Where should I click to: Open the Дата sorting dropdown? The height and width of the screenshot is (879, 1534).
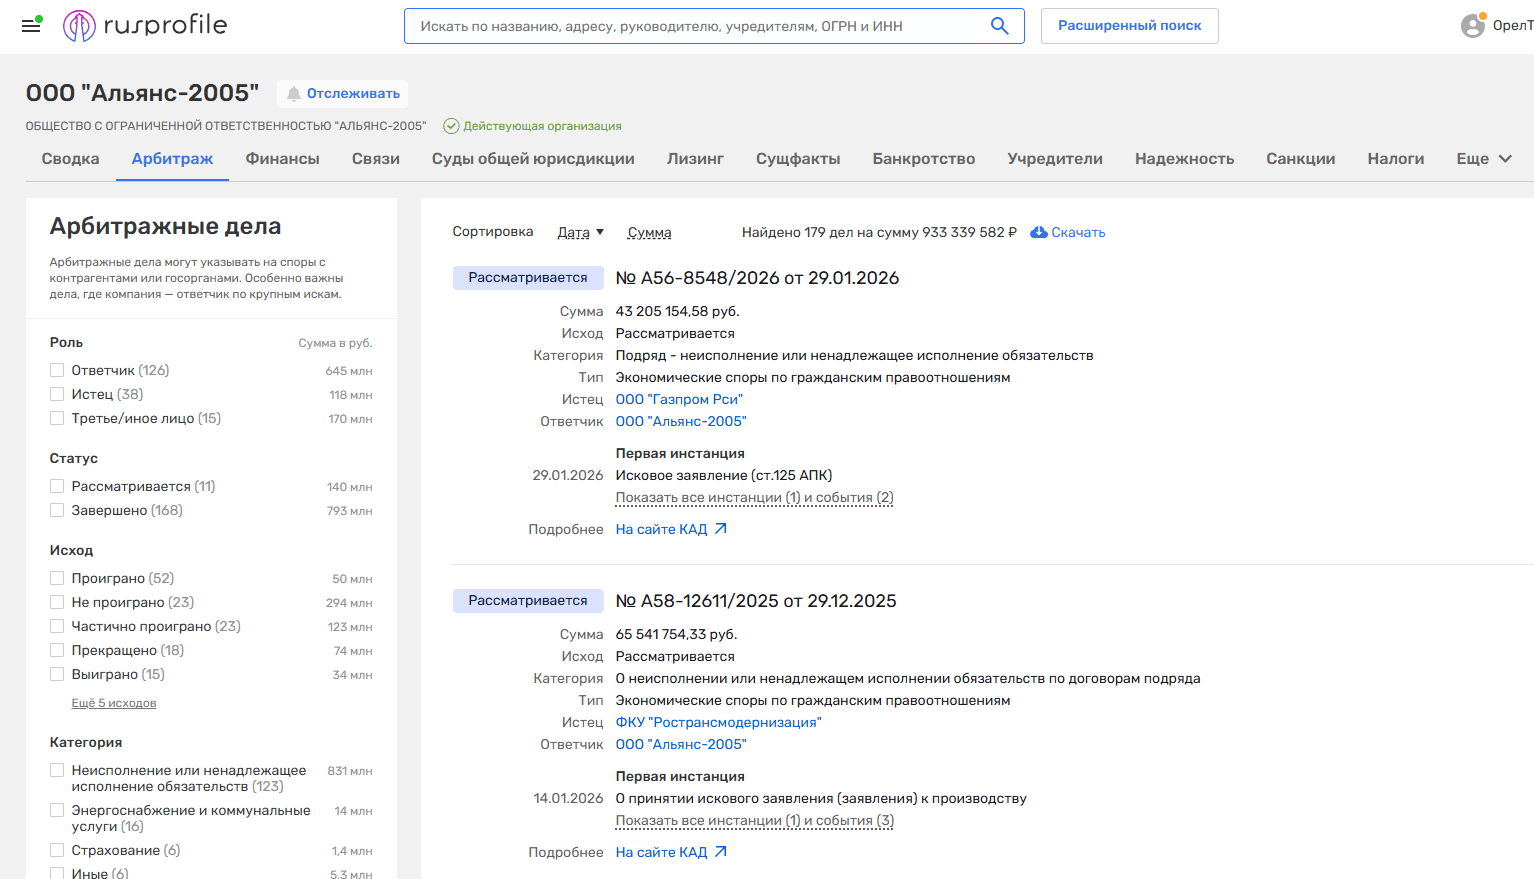click(x=580, y=232)
